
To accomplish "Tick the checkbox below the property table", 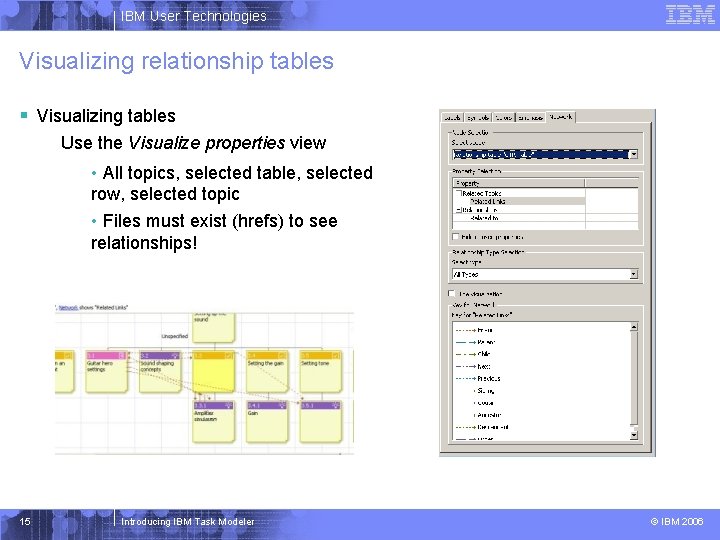I will (x=456, y=237).
